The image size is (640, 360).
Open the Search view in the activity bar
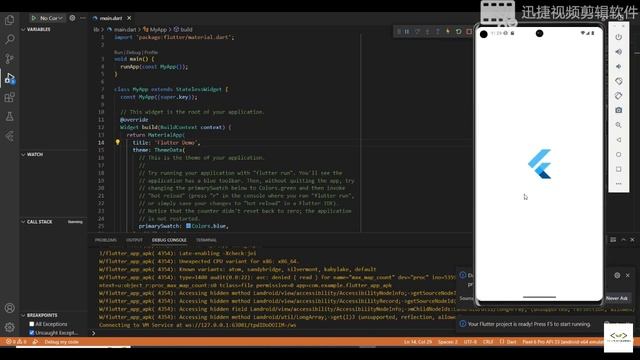(x=9, y=39)
